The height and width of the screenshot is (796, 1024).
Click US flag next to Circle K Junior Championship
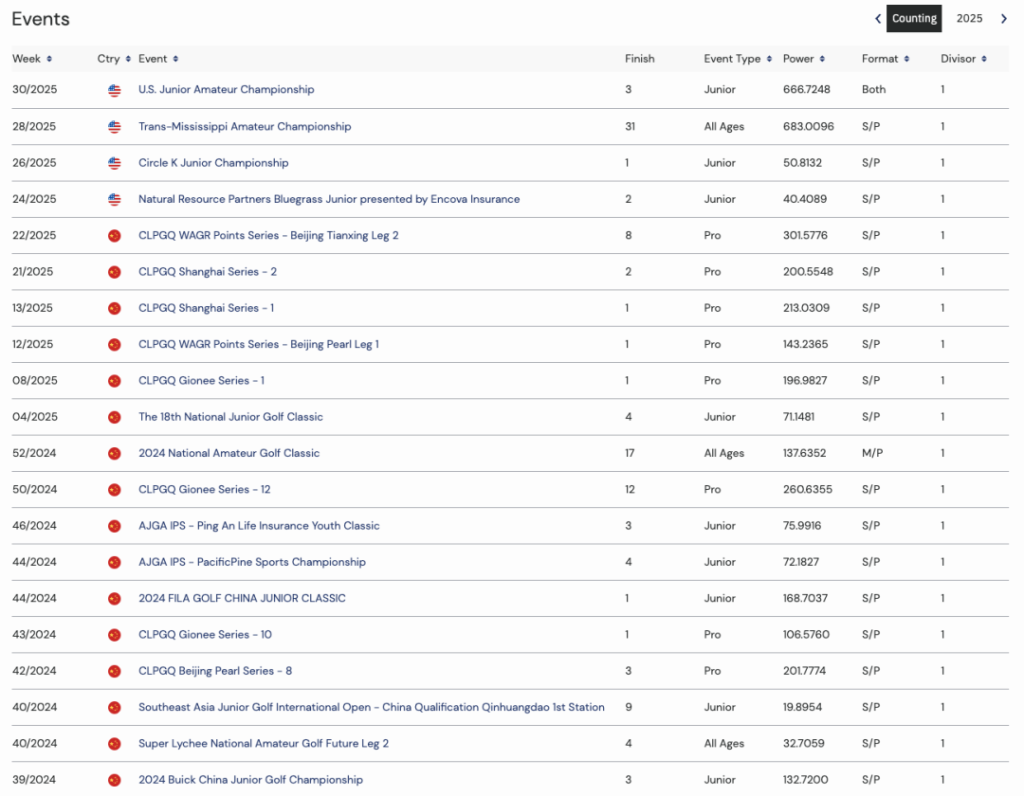pos(114,163)
